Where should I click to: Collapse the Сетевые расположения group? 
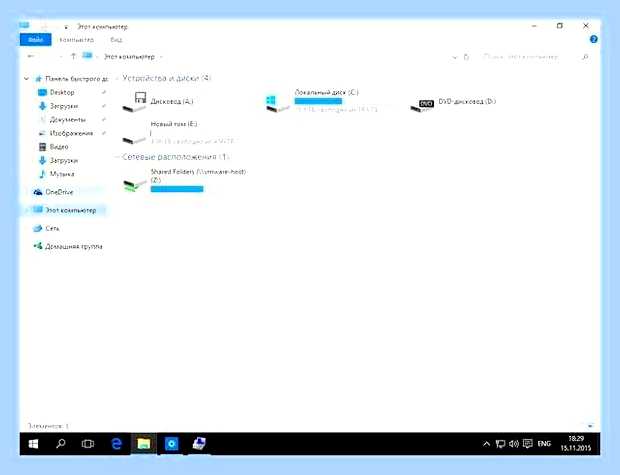tap(117, 157)
